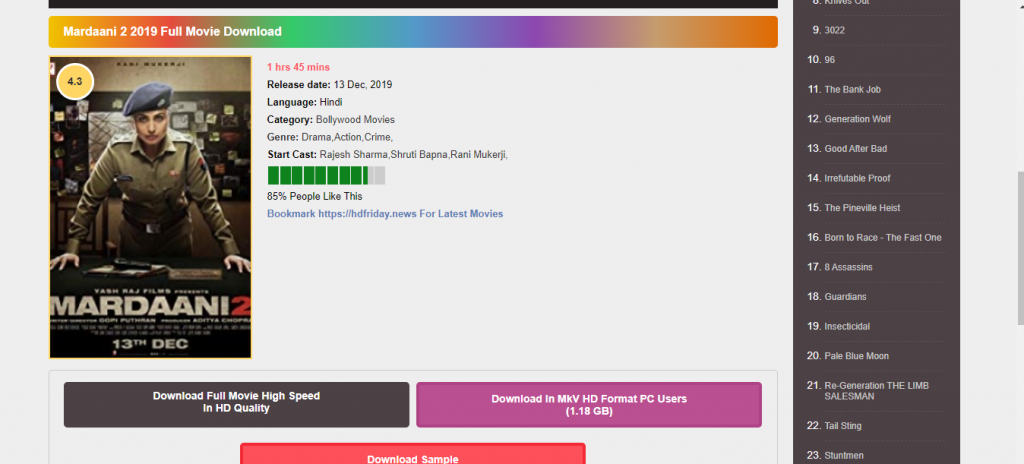
Task: Open movie 96 in the sidebar list
Action: click(829, 59)
